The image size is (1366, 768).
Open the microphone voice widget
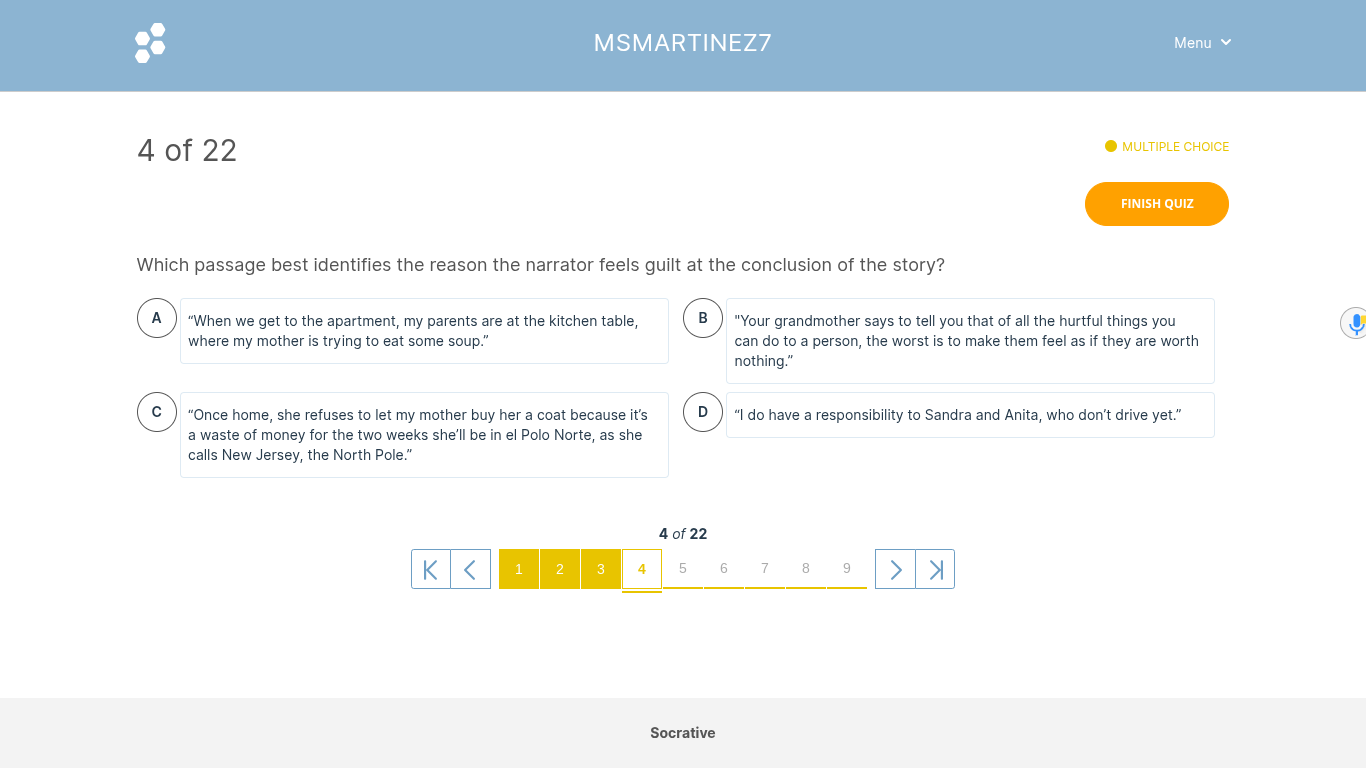coord(1355,323)
